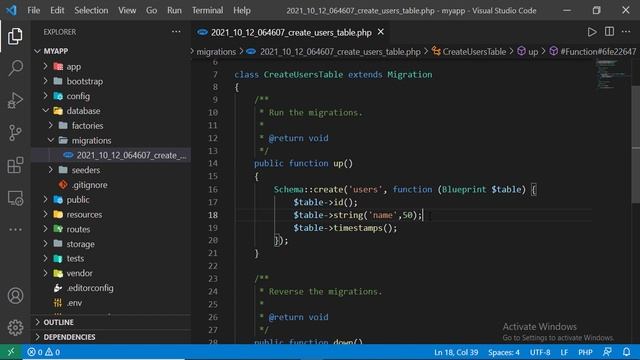Open the Selection menu
The image size is (640, 360).
tap(91, 10)
